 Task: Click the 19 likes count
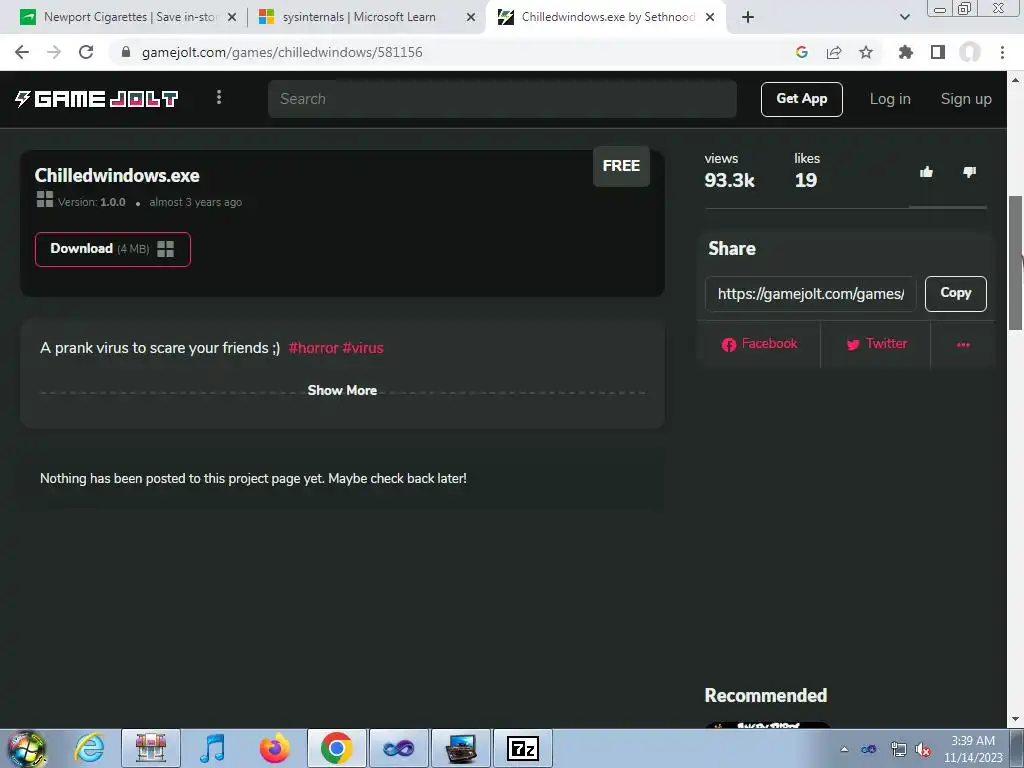[806, 180]
